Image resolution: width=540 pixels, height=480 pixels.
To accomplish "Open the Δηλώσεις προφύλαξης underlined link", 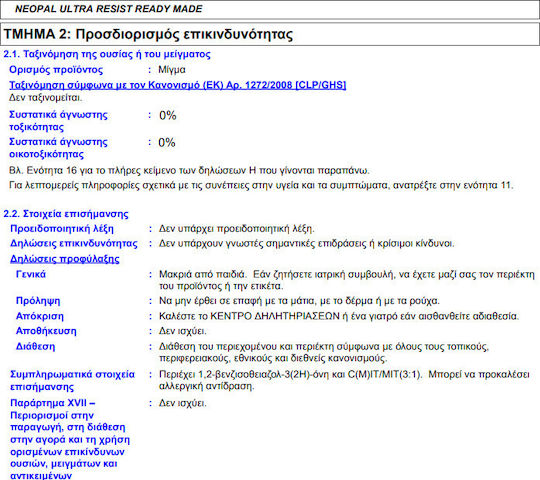I will [65, 259].
